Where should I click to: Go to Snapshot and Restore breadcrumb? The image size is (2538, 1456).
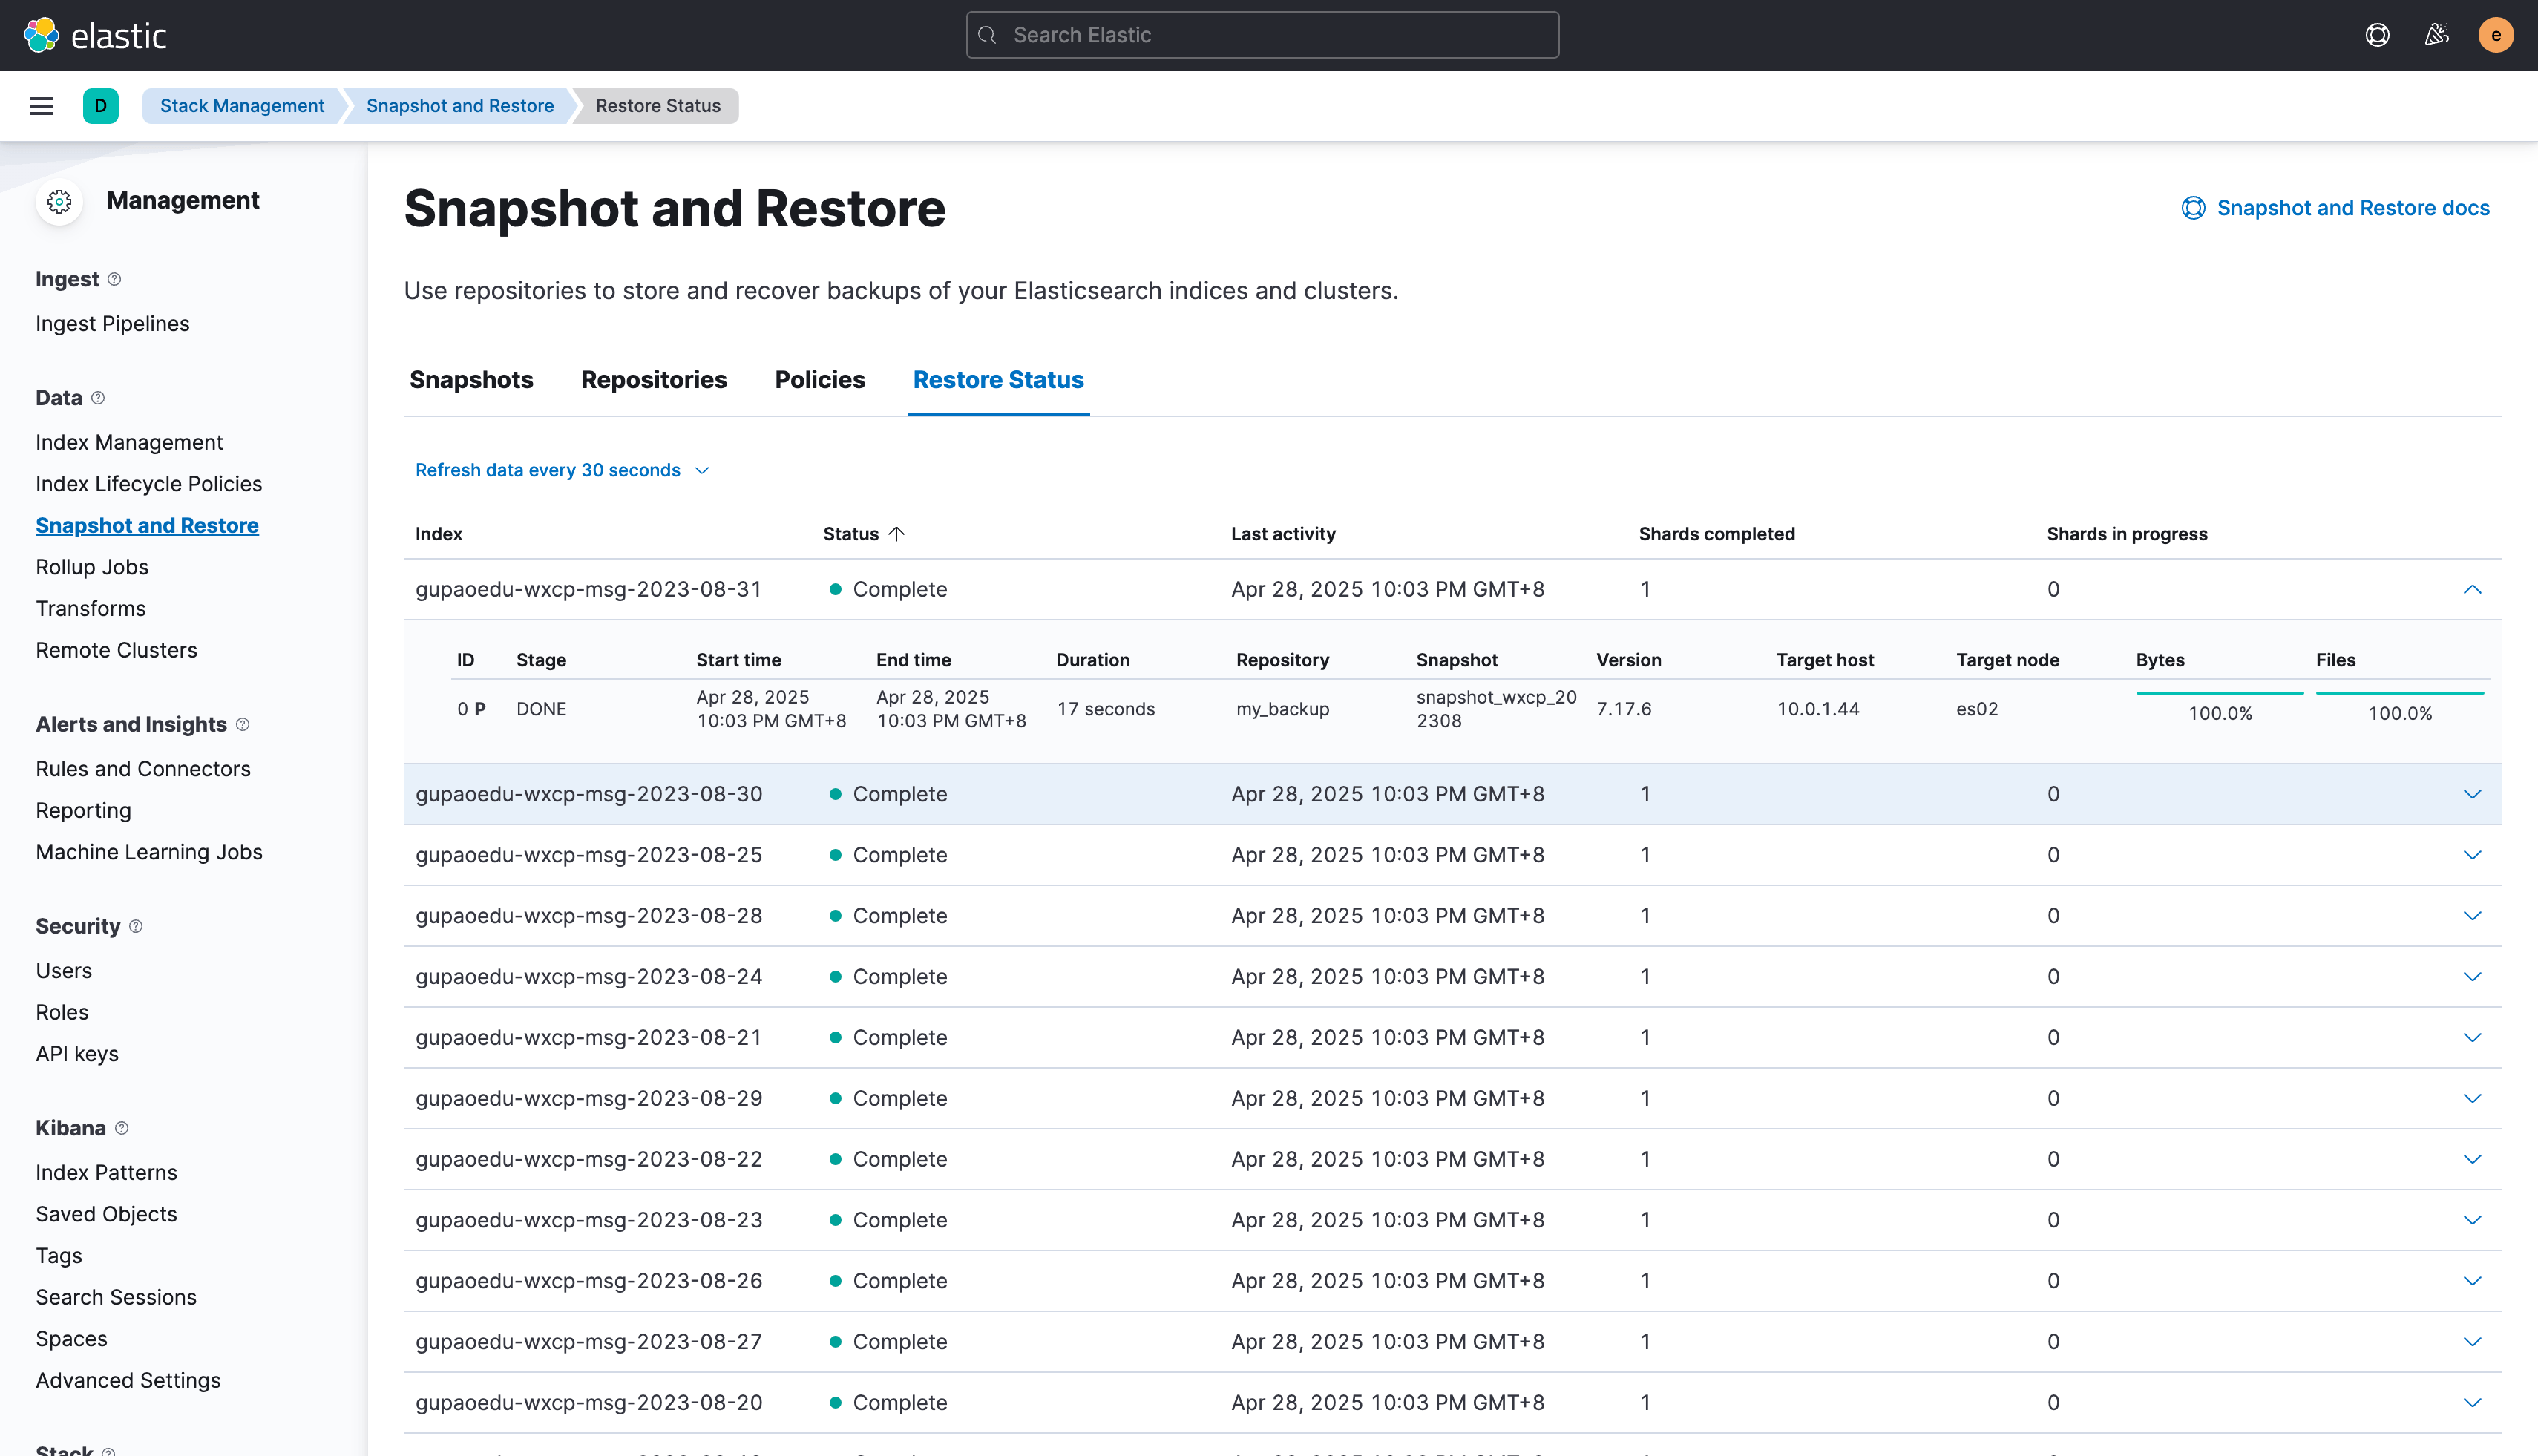(x=460, y=106)
